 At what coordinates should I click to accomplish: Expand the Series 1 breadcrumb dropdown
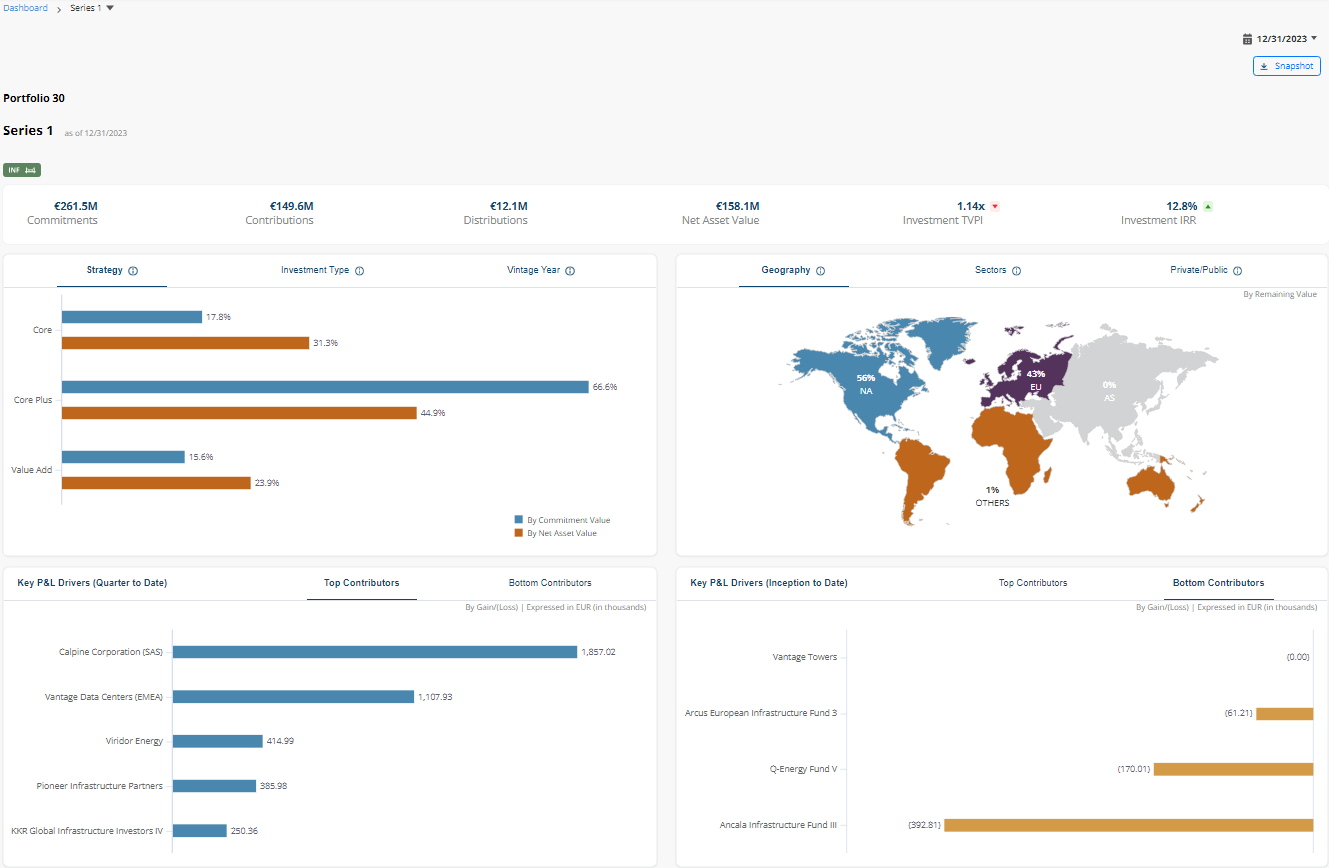click(x=109, y=7)
